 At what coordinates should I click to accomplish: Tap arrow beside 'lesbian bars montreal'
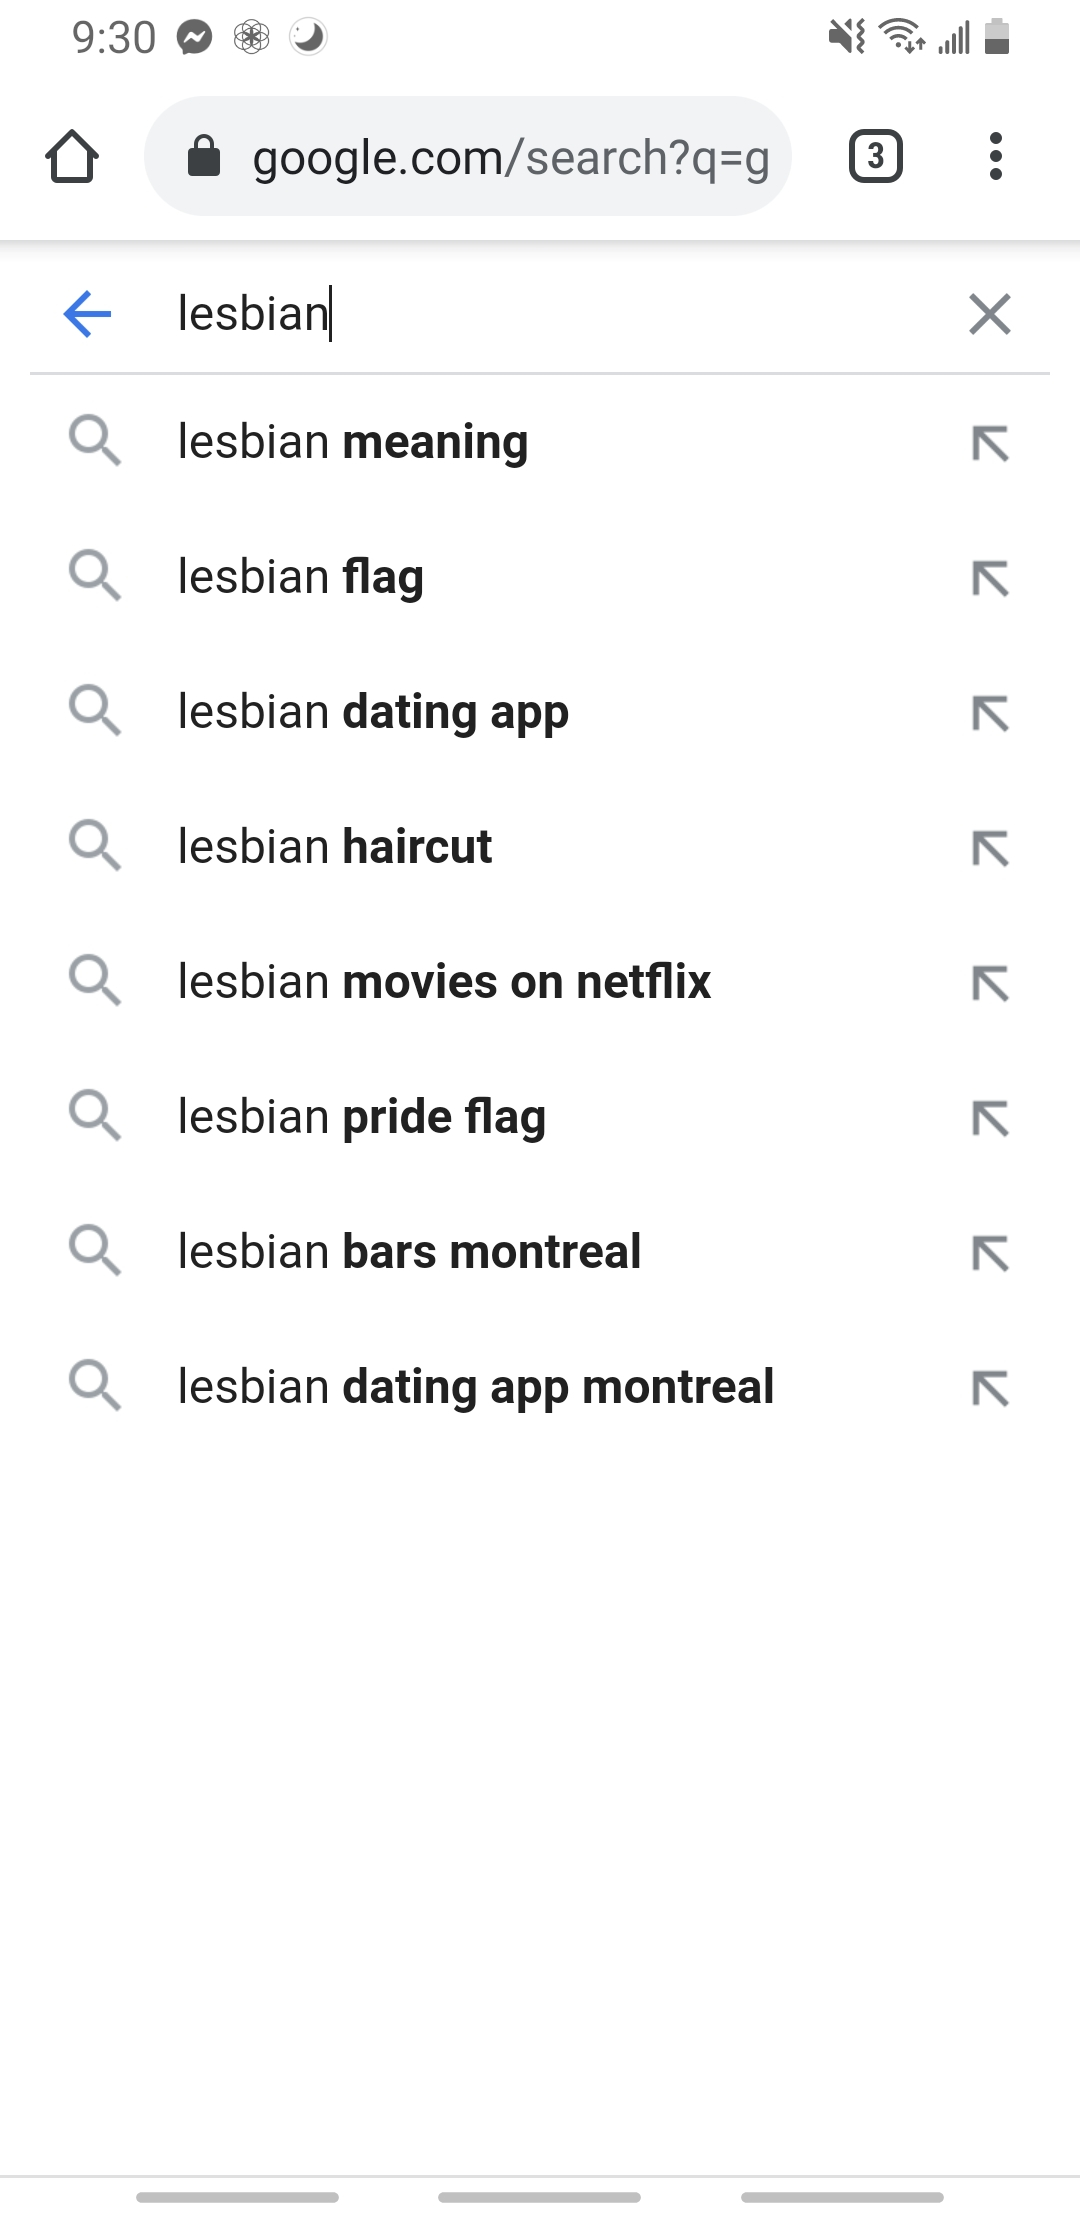click(x=990, y=1253)
